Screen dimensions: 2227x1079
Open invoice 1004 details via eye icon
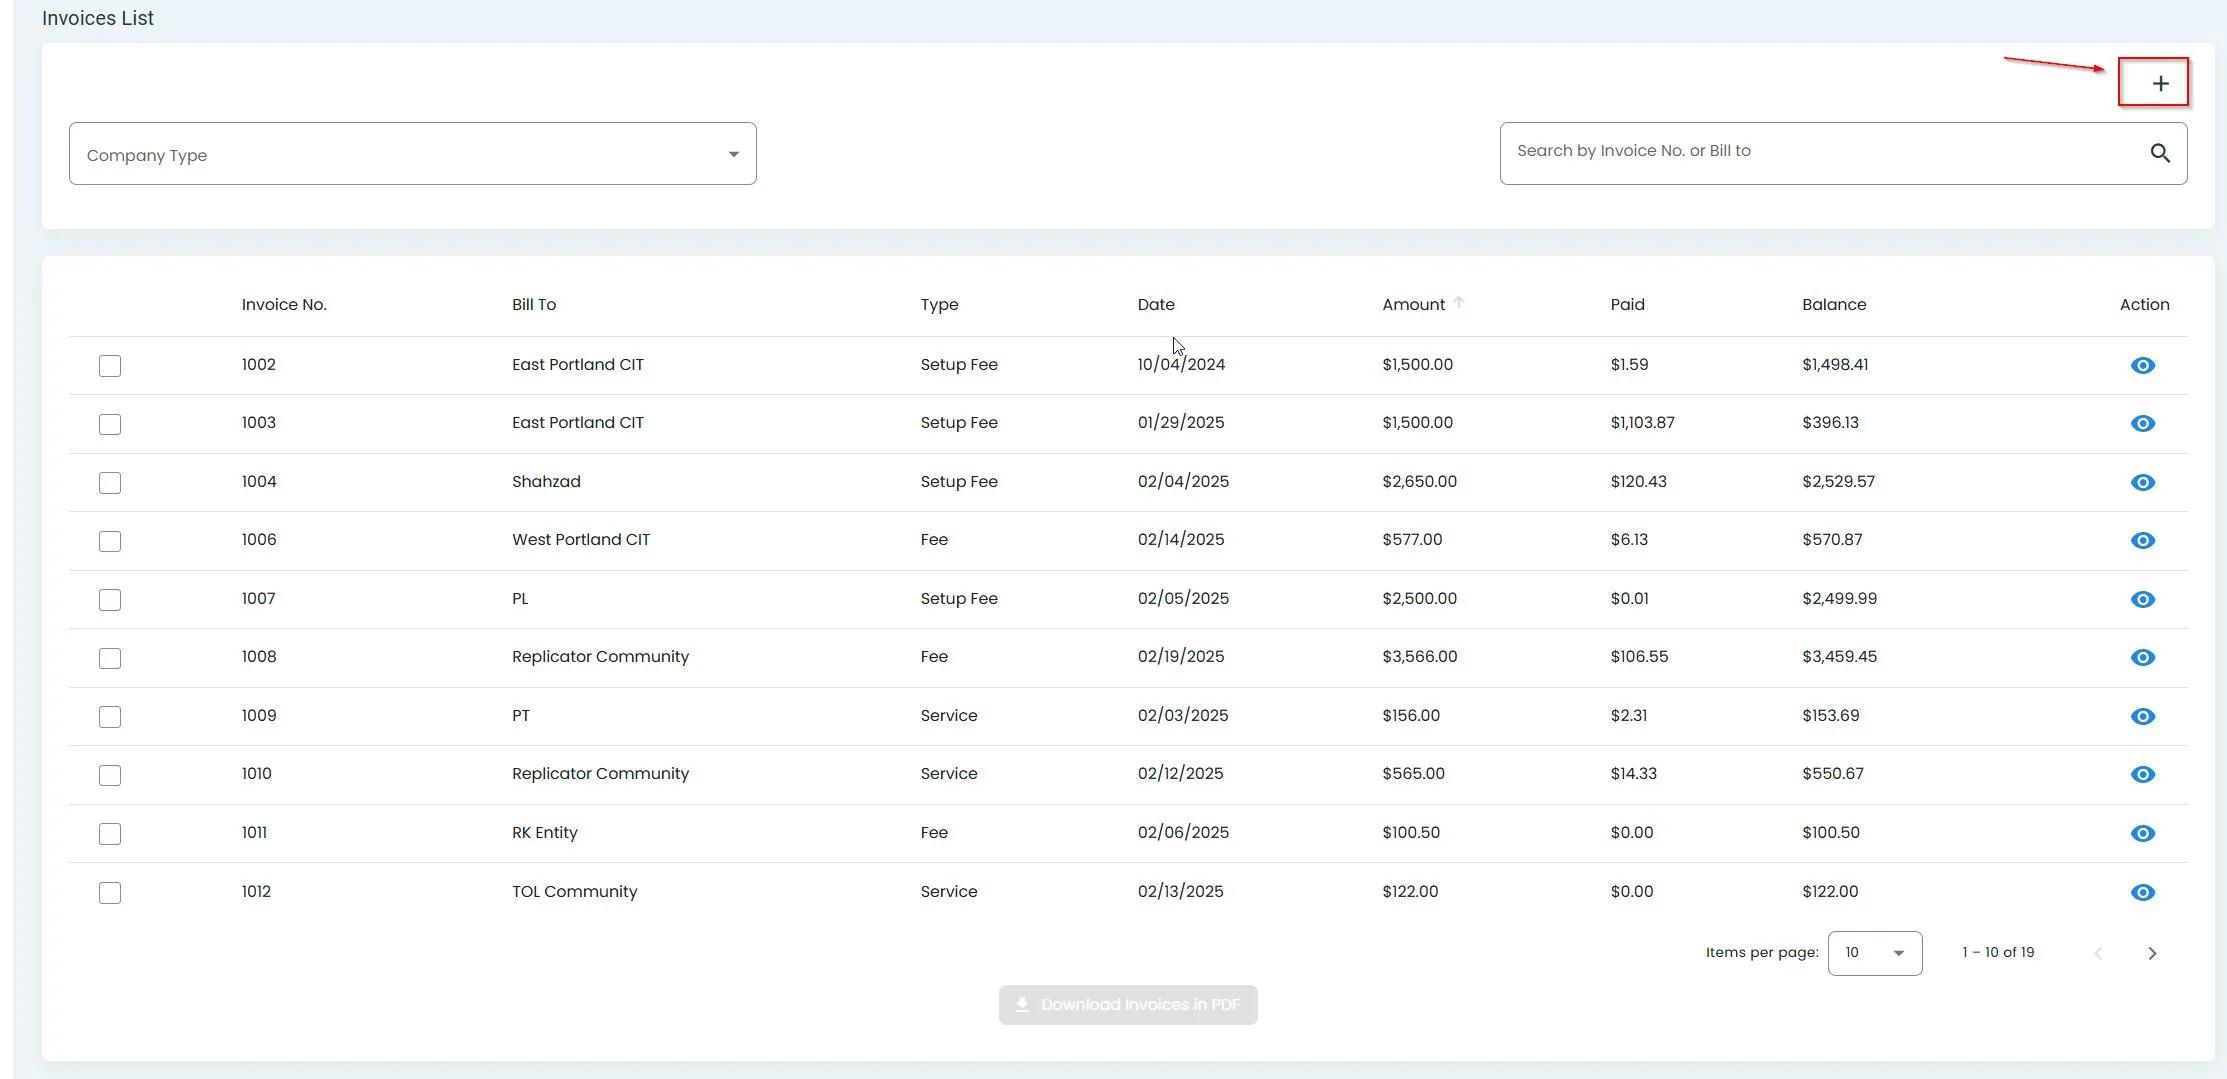(2142, 483)
